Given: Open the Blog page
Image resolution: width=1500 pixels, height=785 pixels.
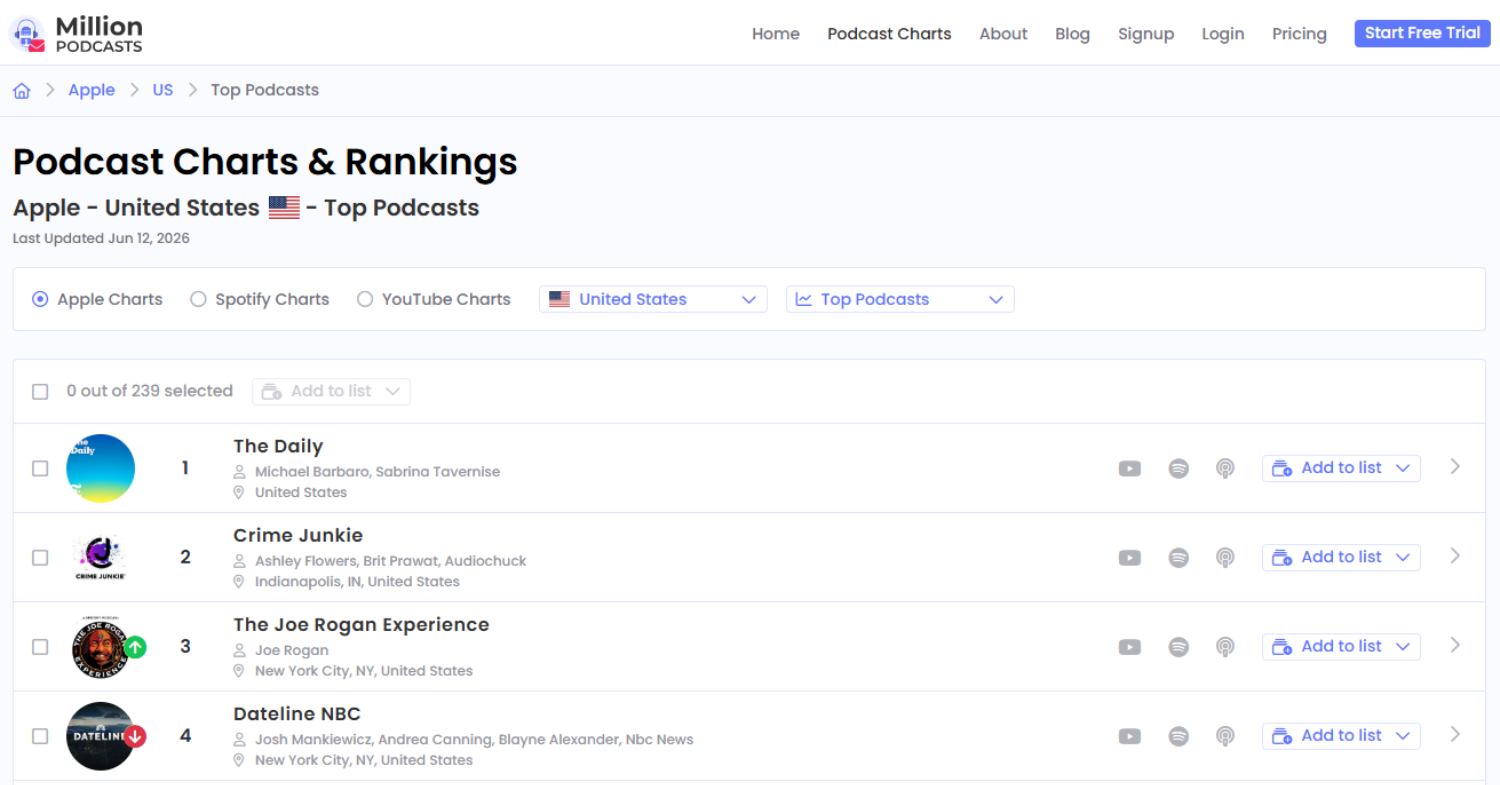Looking at the screenshot, I should tap(1072, 34).
